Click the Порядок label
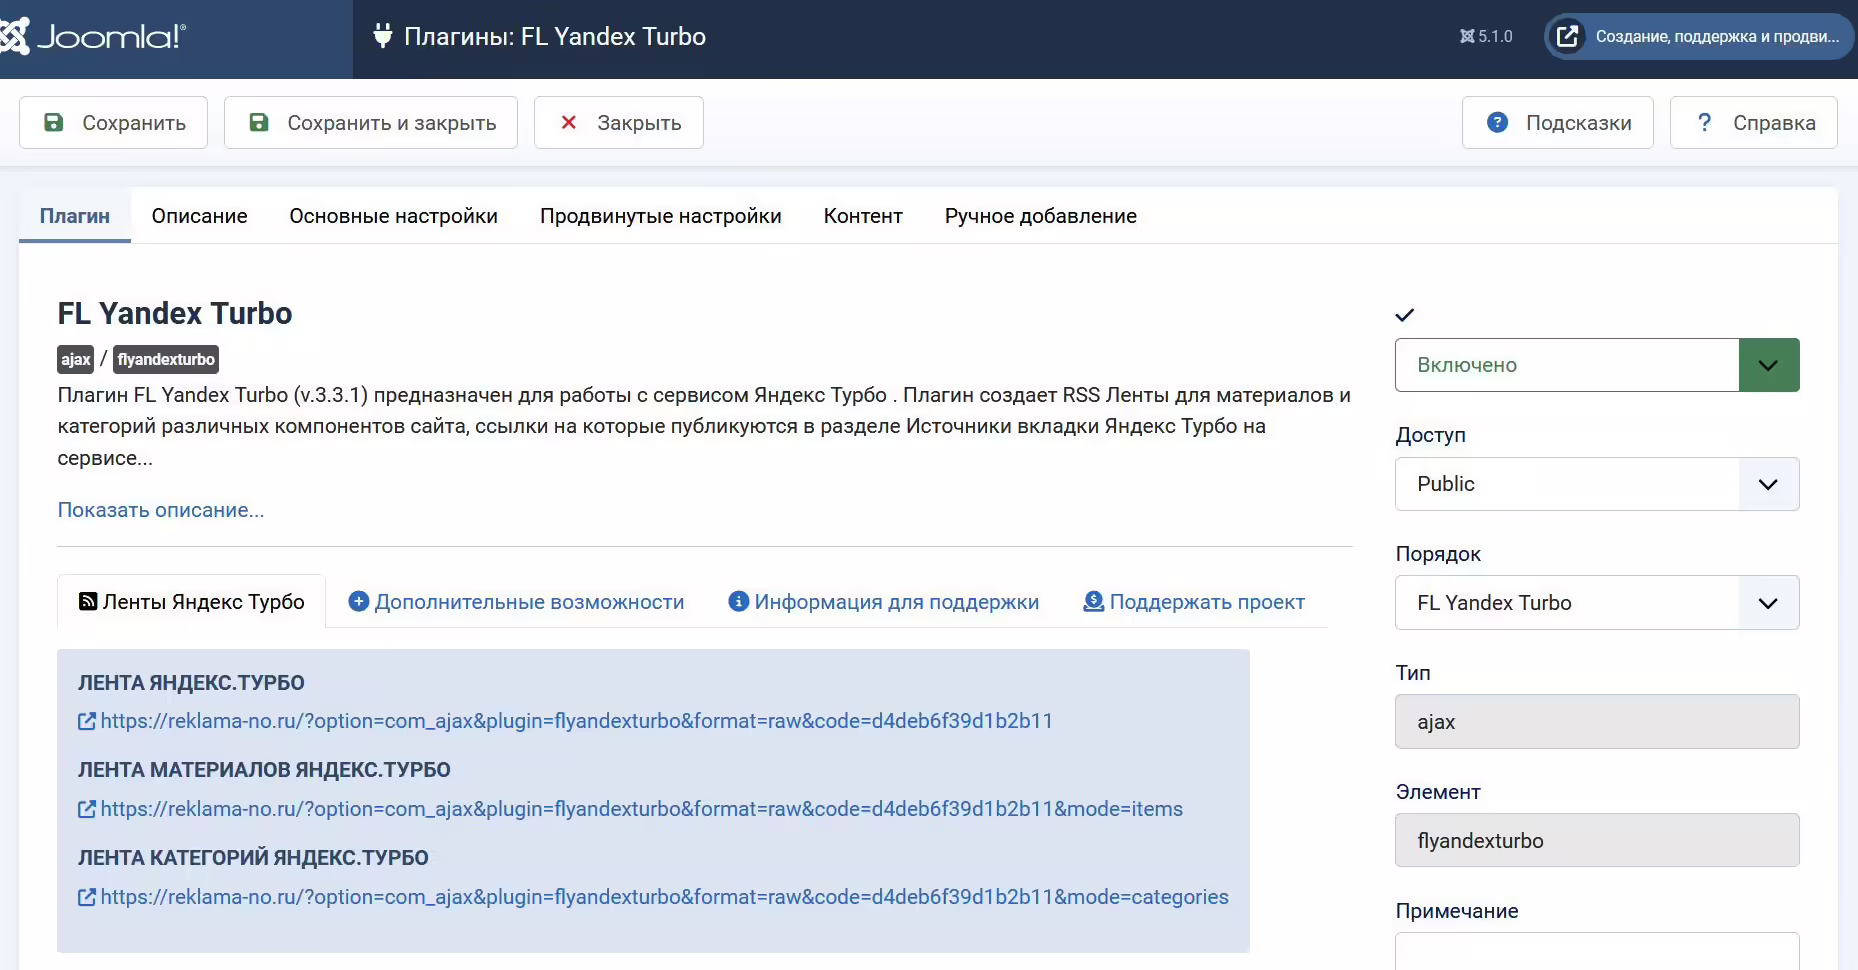 click(x=1438, y=554)
